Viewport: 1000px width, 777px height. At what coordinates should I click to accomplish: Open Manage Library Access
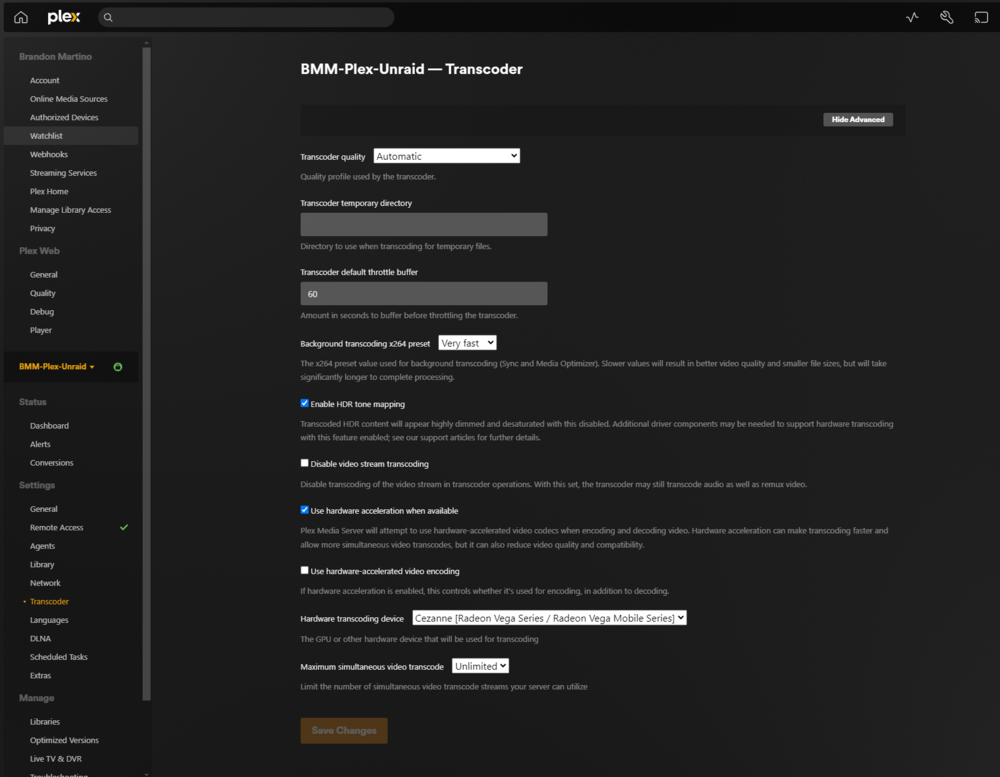tap(70, 210)
